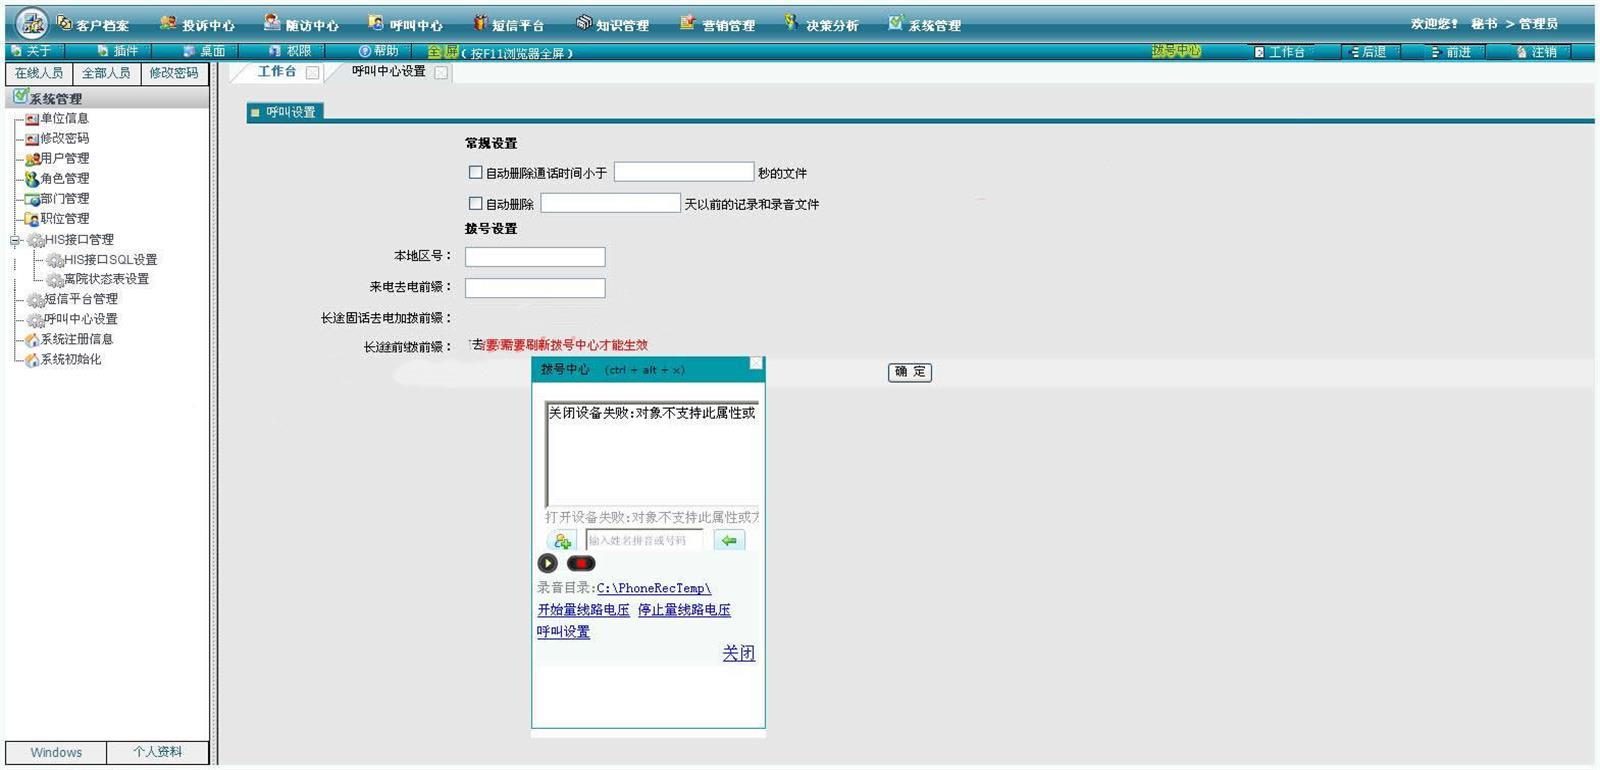This screenshot has height=770, width=1600.
Task: Click the play recording button
Action: click(547, 564)
